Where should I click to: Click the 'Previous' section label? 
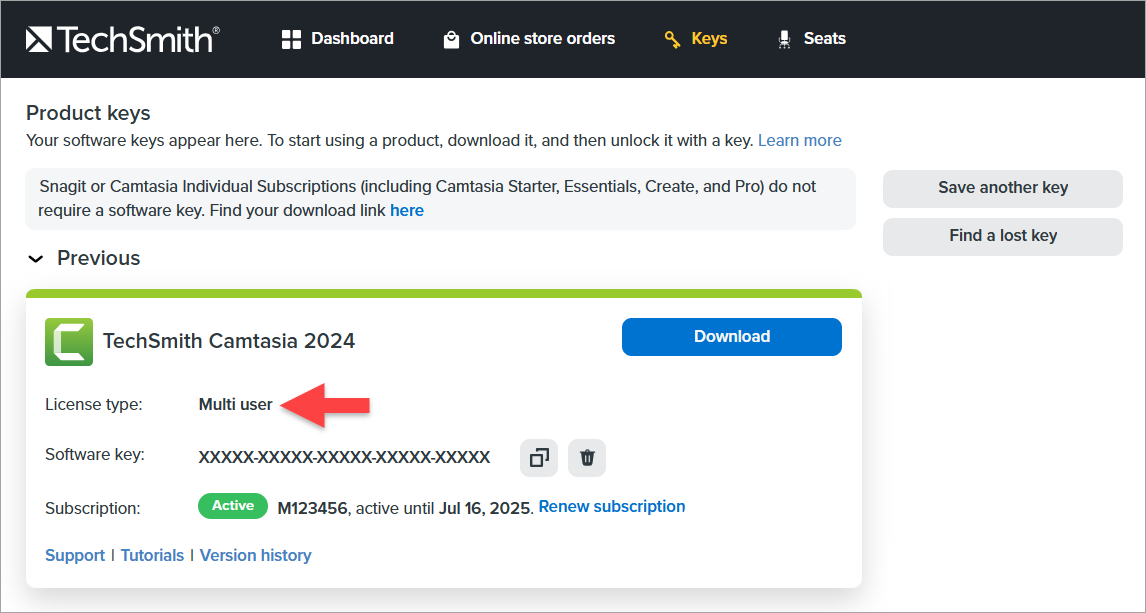[99, 258]
